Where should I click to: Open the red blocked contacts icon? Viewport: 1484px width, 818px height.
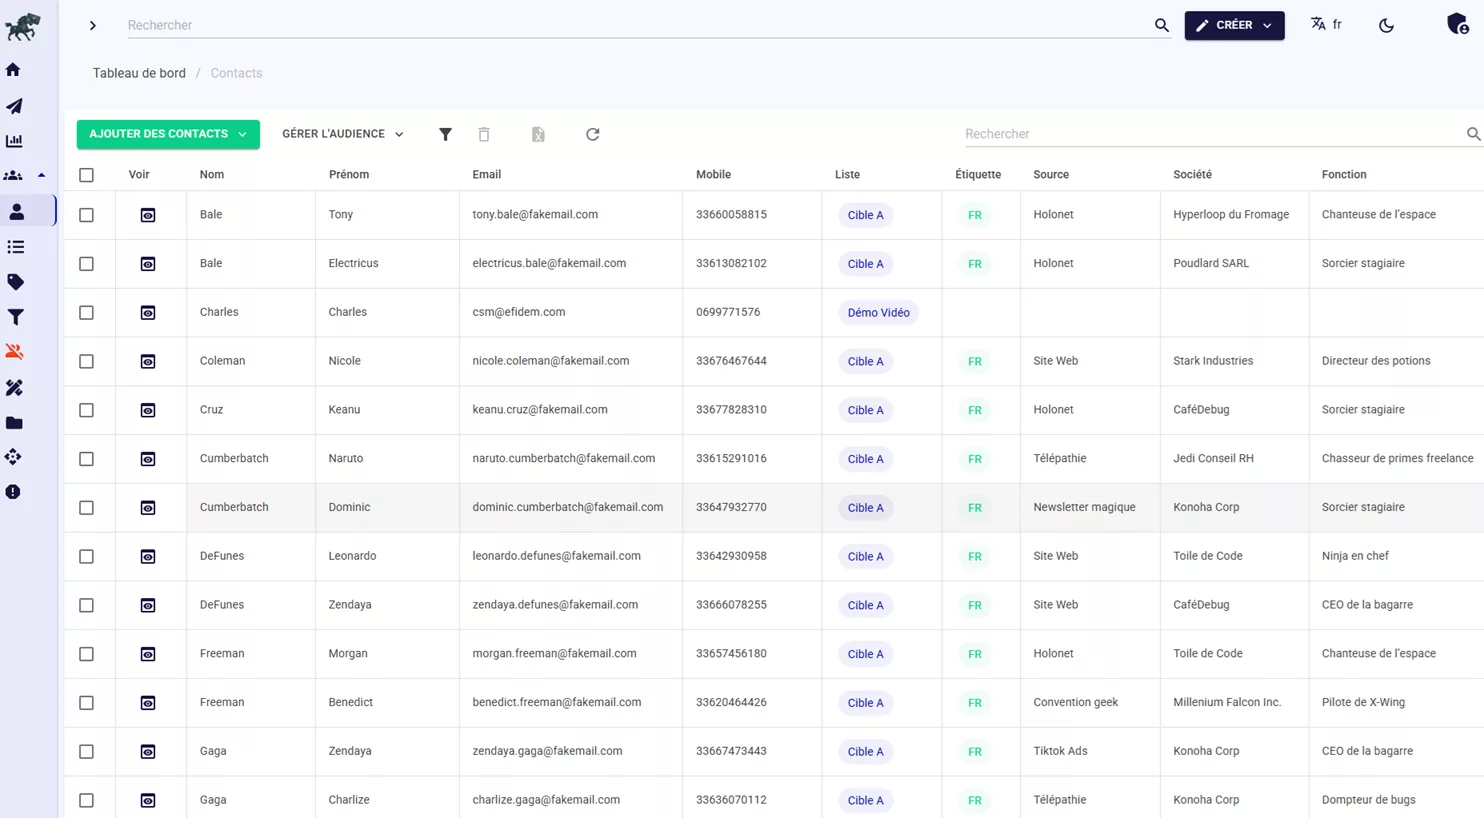point(14,352)
